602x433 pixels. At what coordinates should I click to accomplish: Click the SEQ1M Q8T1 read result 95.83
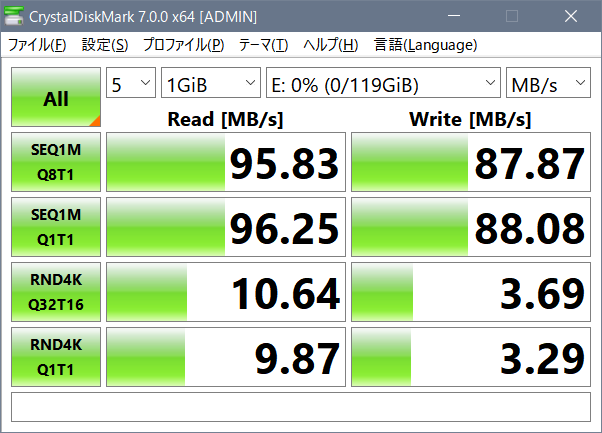point(226,162)
